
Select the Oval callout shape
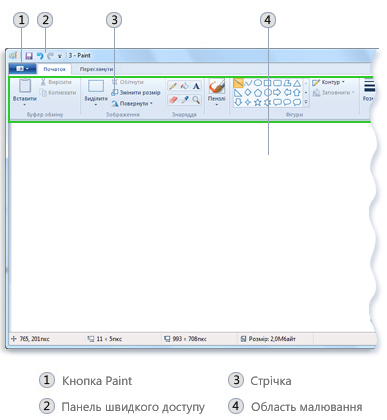(287, 102)
